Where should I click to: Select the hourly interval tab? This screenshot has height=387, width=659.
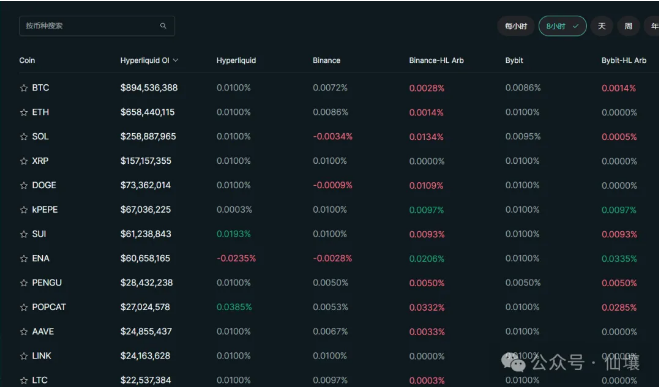(x=516, y=26)
